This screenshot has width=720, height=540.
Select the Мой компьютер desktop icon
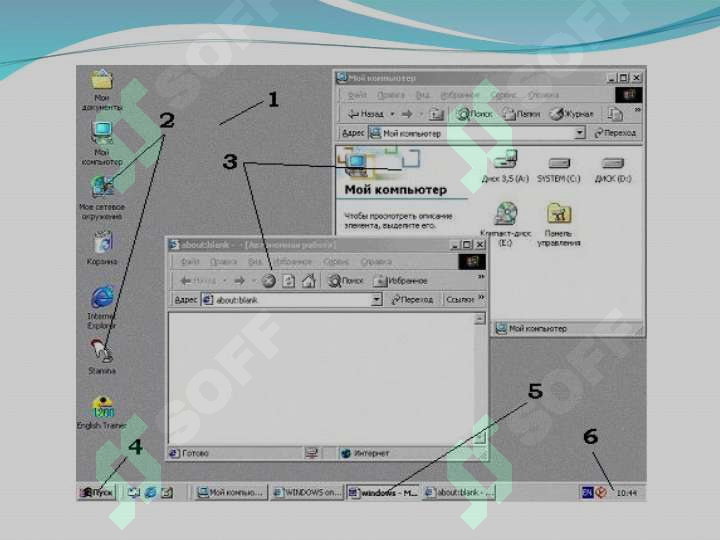[x=102, y=144]
